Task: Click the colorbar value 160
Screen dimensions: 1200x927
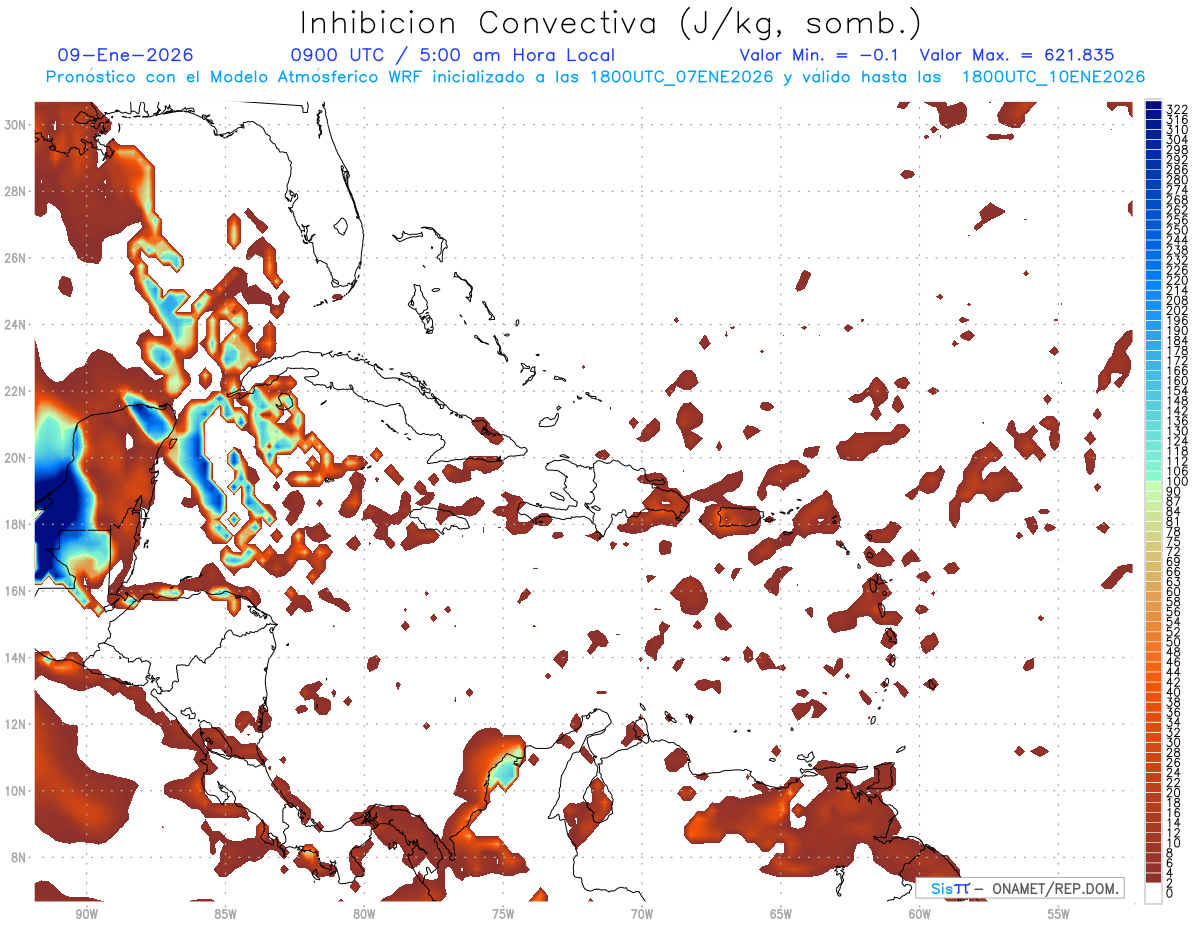Action: coord(1177,380)
